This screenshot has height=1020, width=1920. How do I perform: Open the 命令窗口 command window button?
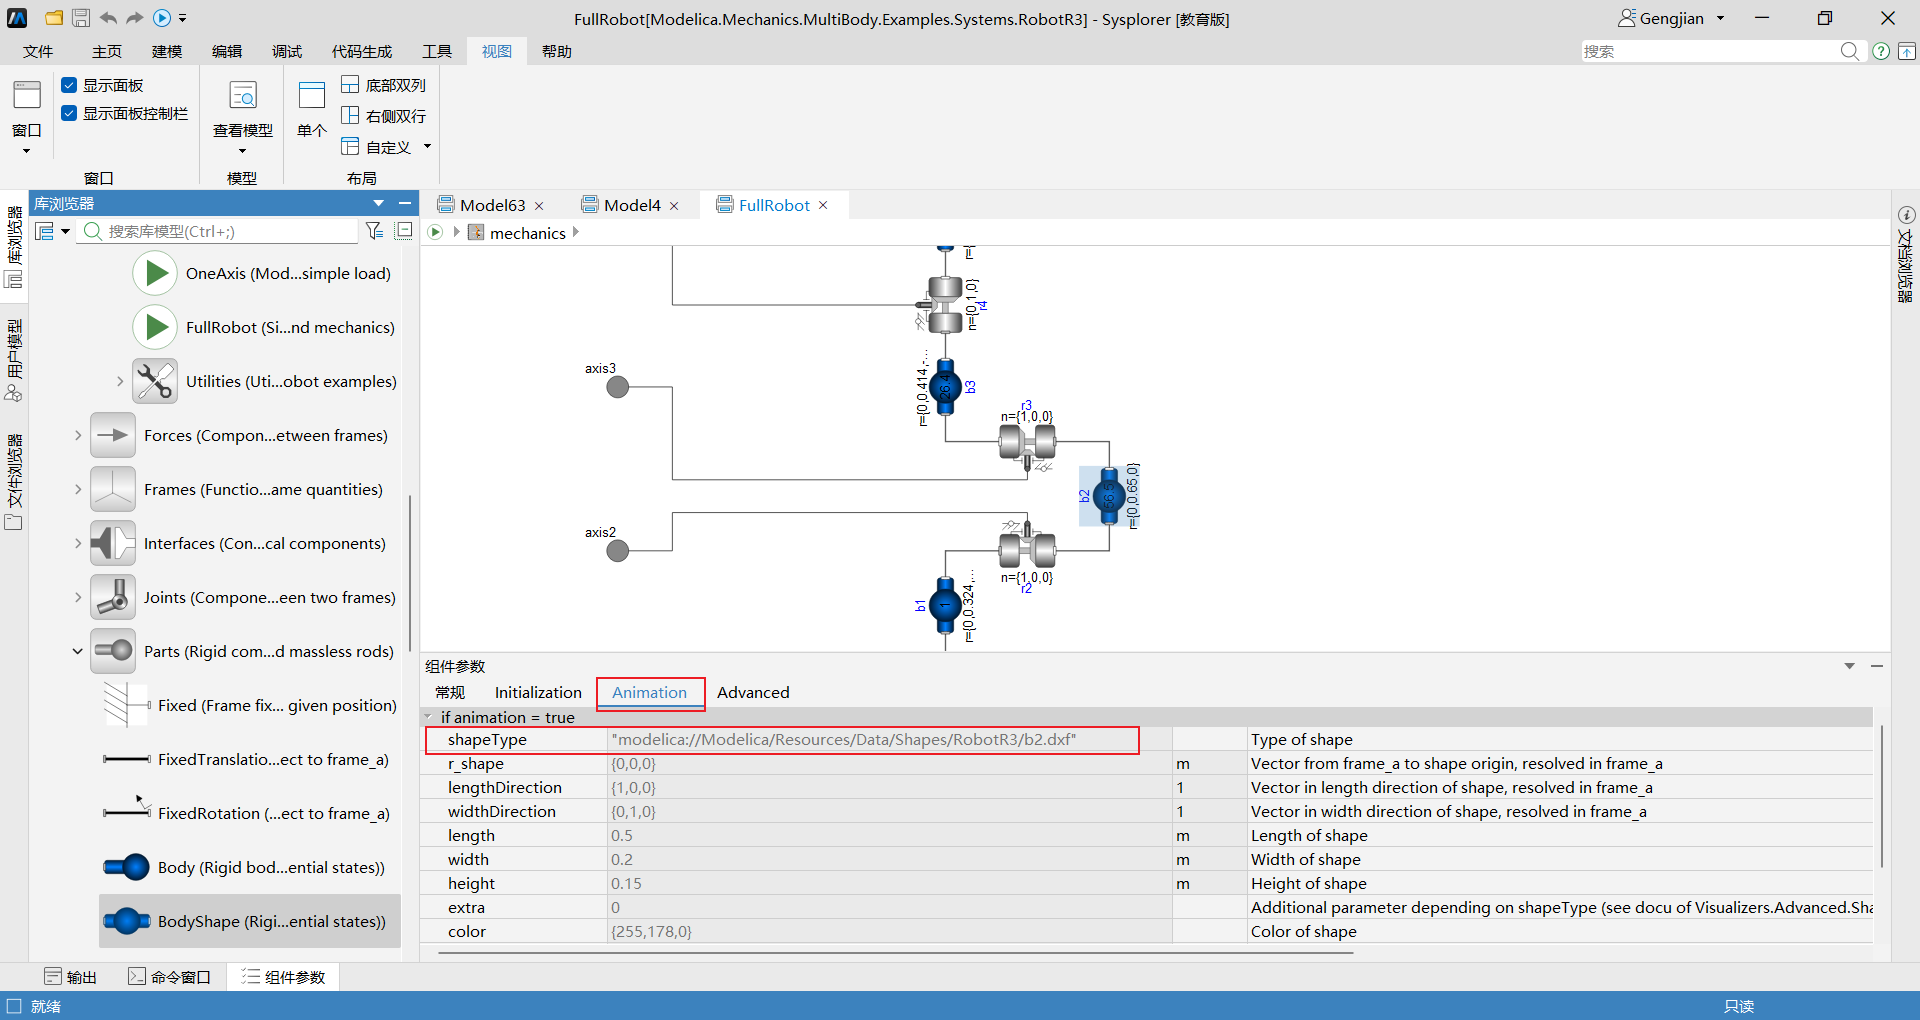pyautogui.click(x=169, y=977)
